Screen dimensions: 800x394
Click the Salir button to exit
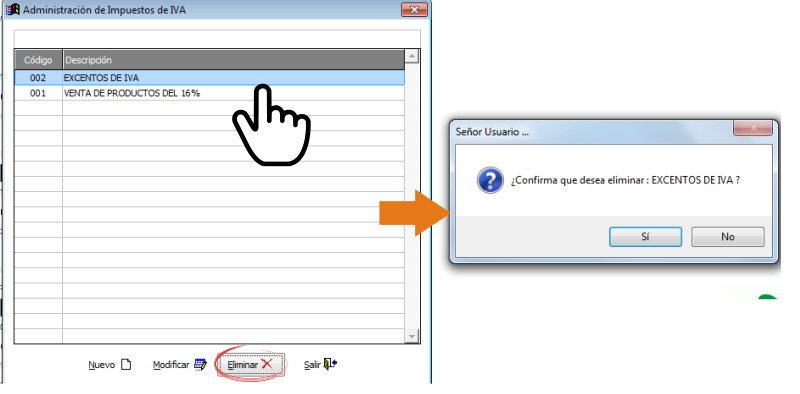click(x=320, y=364)
